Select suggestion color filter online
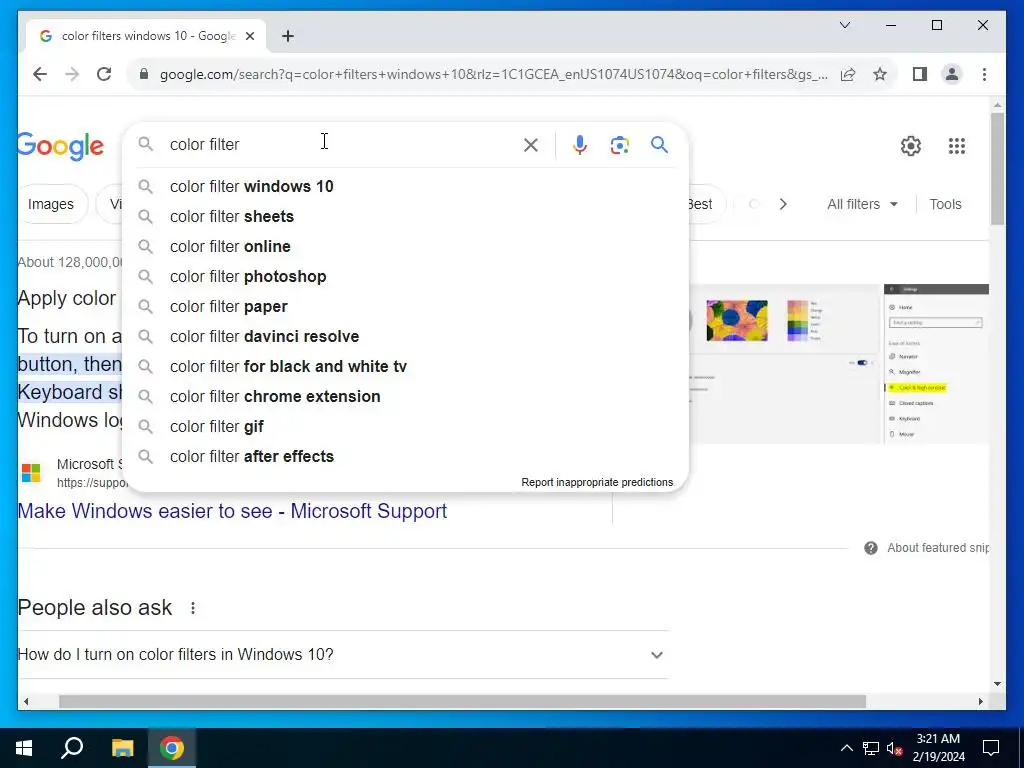The height and width of the screenshot is (768, 1024). [405, 247]
